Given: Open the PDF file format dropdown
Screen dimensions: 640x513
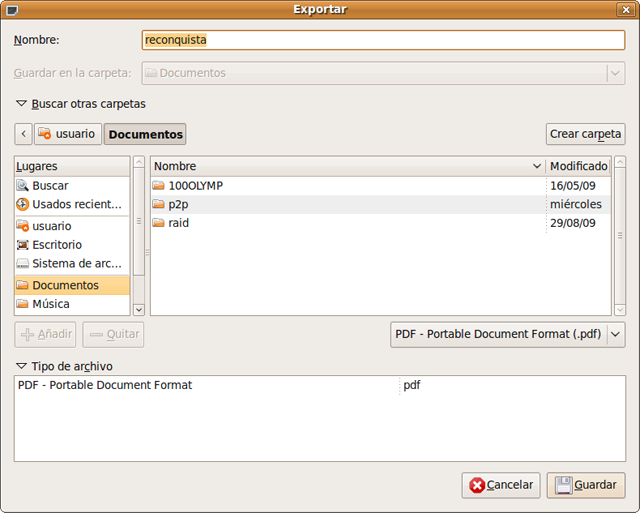Looking at the screenshot, I should point(507,334).
